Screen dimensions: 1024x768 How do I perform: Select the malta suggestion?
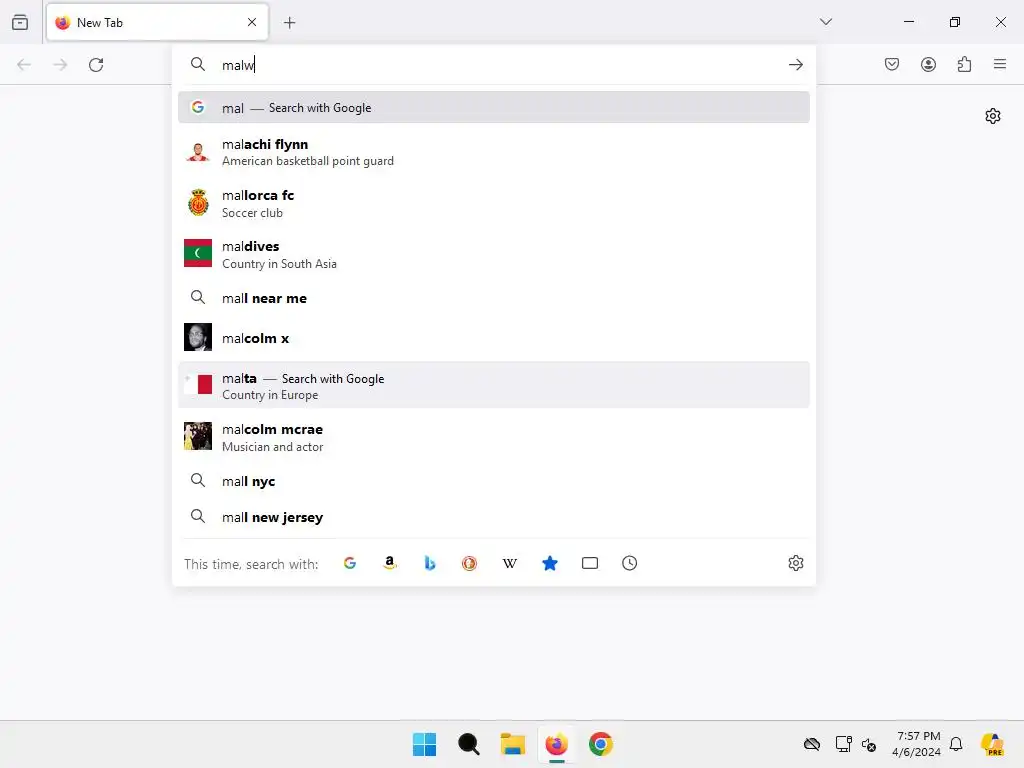[494, 385]
